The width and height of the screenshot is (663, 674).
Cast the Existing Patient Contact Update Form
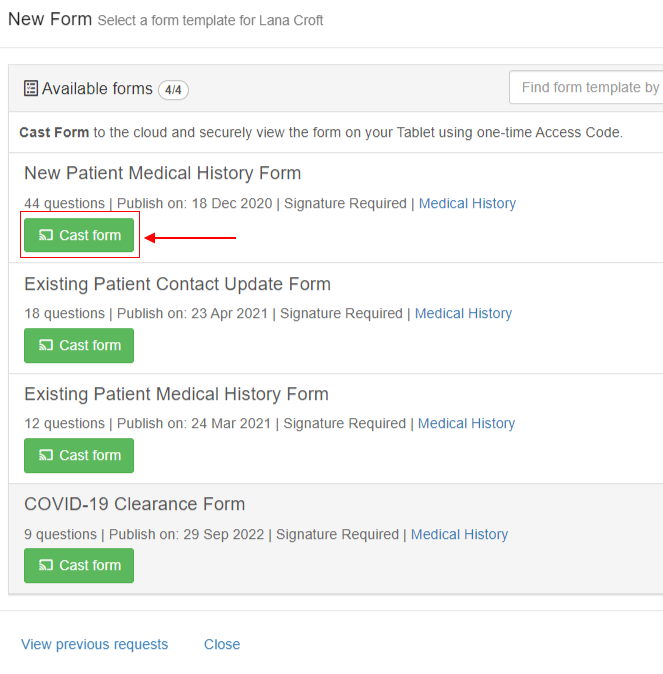pos(79,345)
